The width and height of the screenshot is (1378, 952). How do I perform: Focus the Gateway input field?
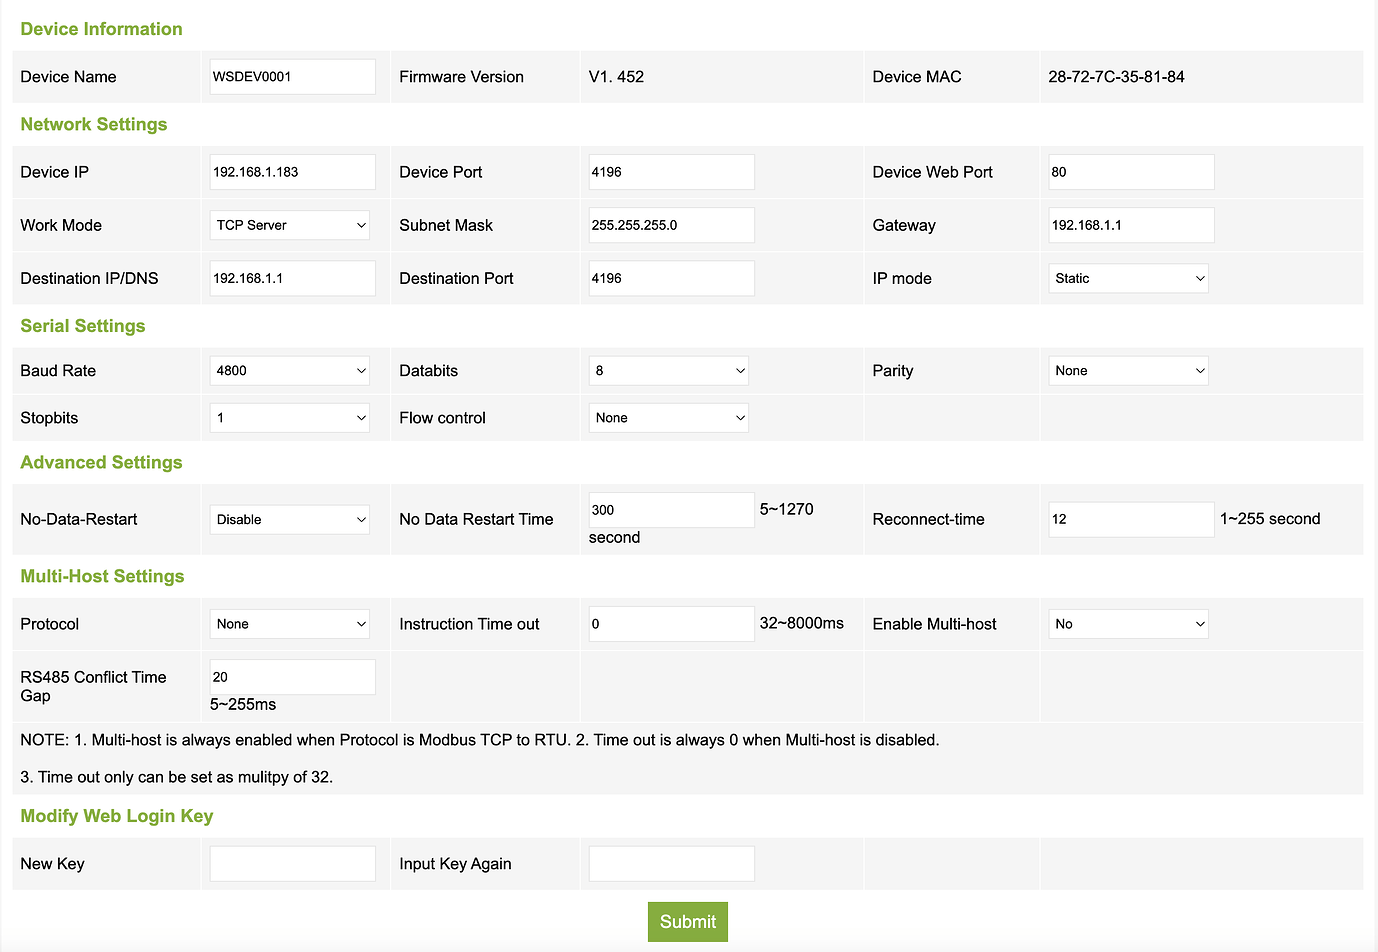point(1131,225)
